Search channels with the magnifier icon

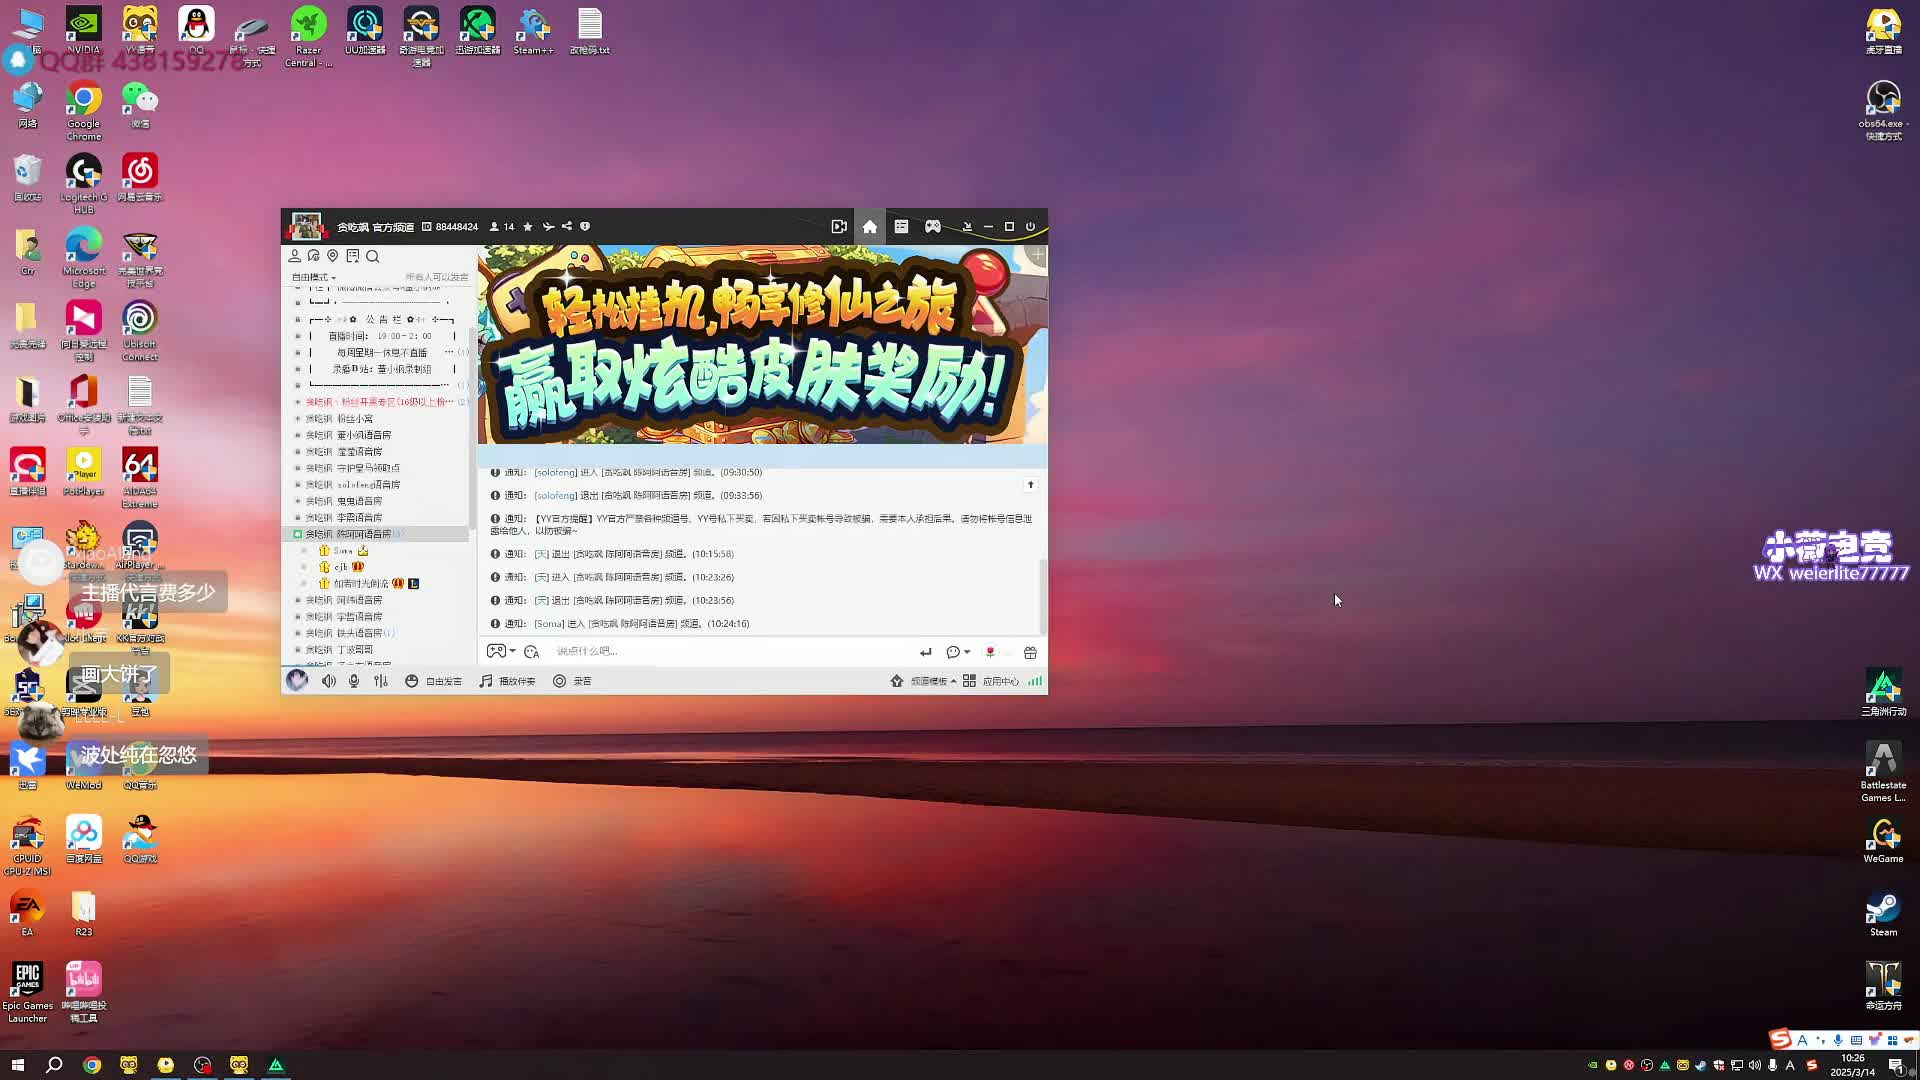[x=373, y=256]
